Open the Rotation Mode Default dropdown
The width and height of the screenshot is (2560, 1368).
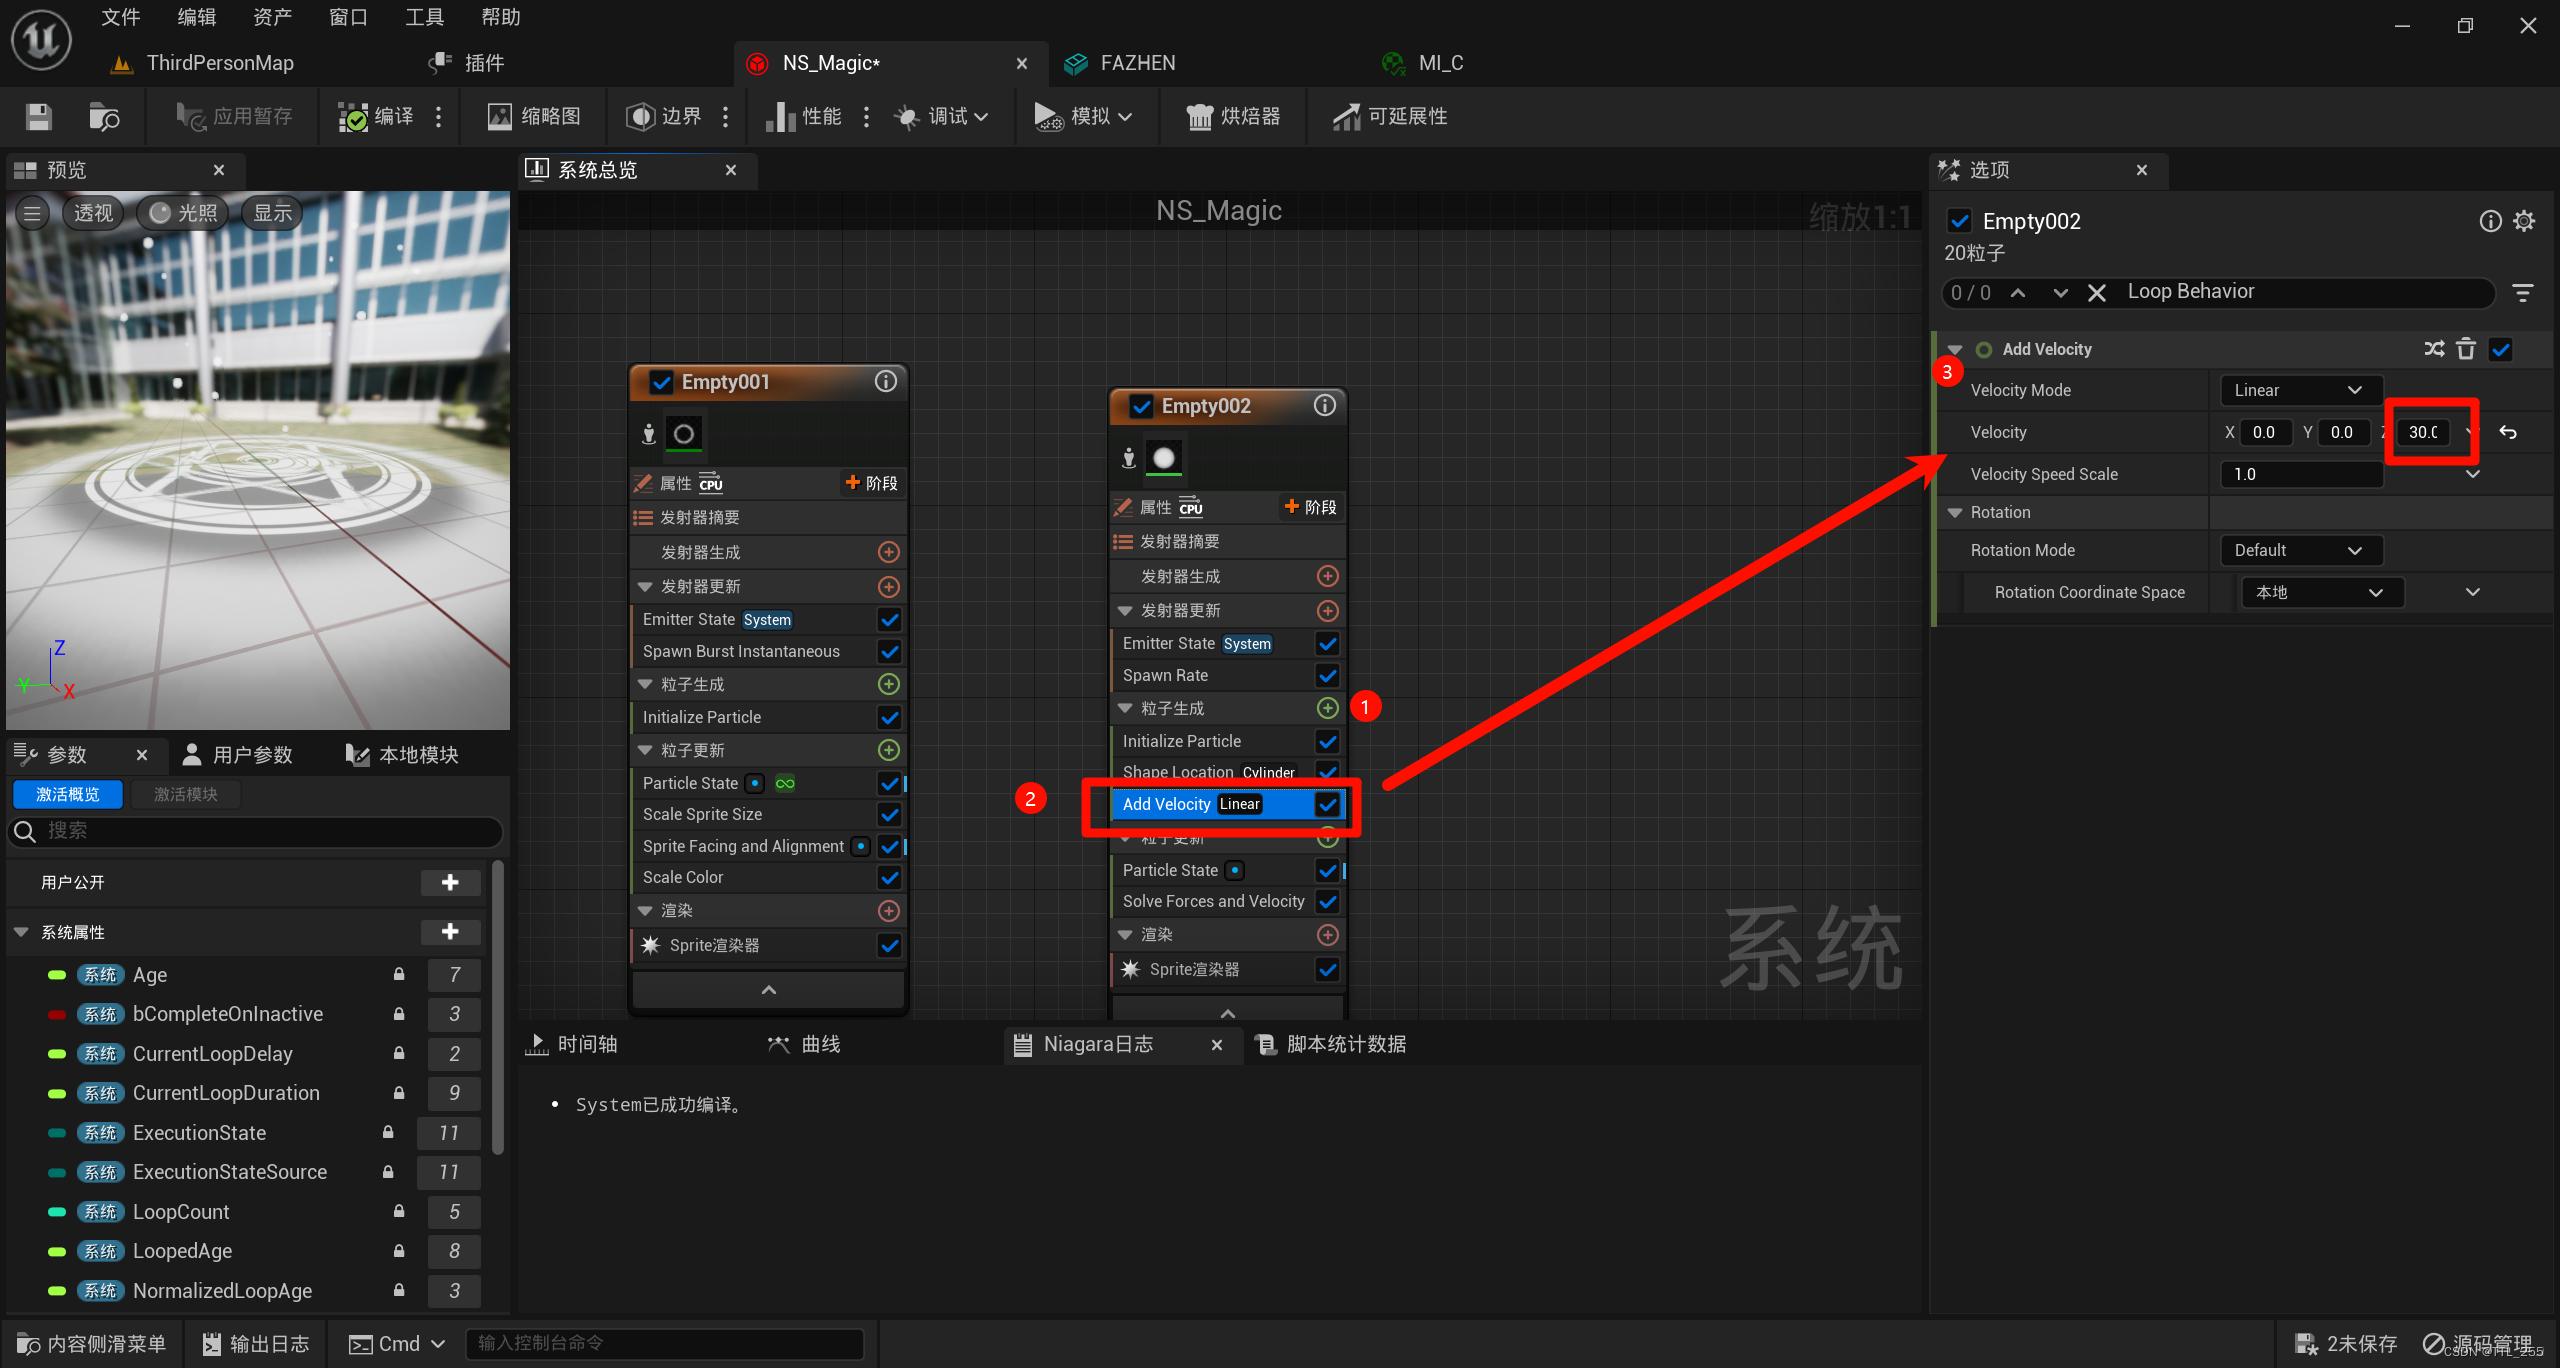point(2299,550)
